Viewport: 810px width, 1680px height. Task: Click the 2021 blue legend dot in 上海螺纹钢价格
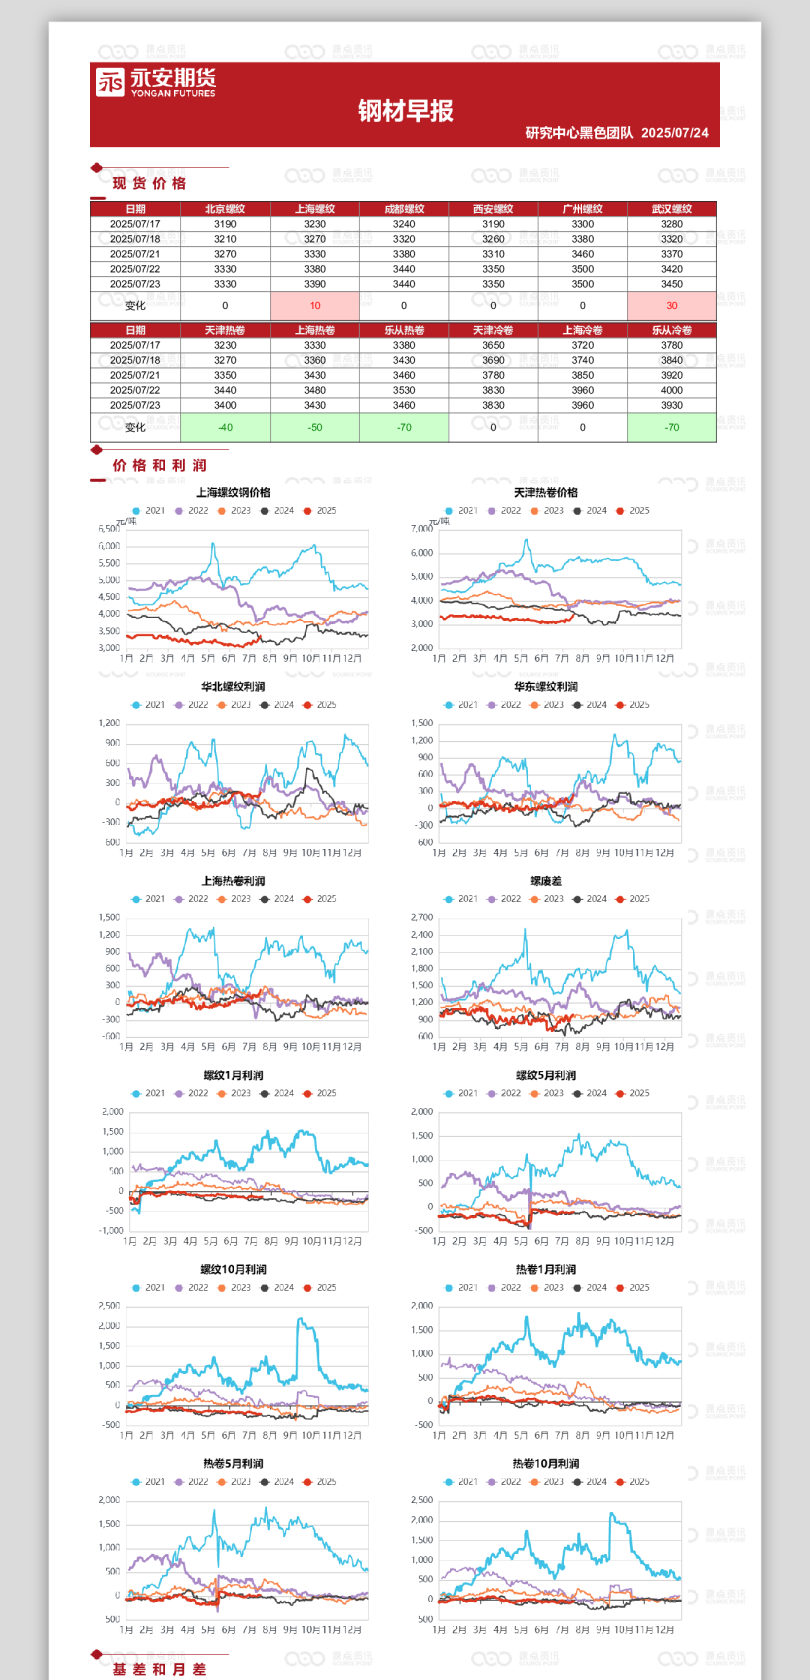(136, 511)
